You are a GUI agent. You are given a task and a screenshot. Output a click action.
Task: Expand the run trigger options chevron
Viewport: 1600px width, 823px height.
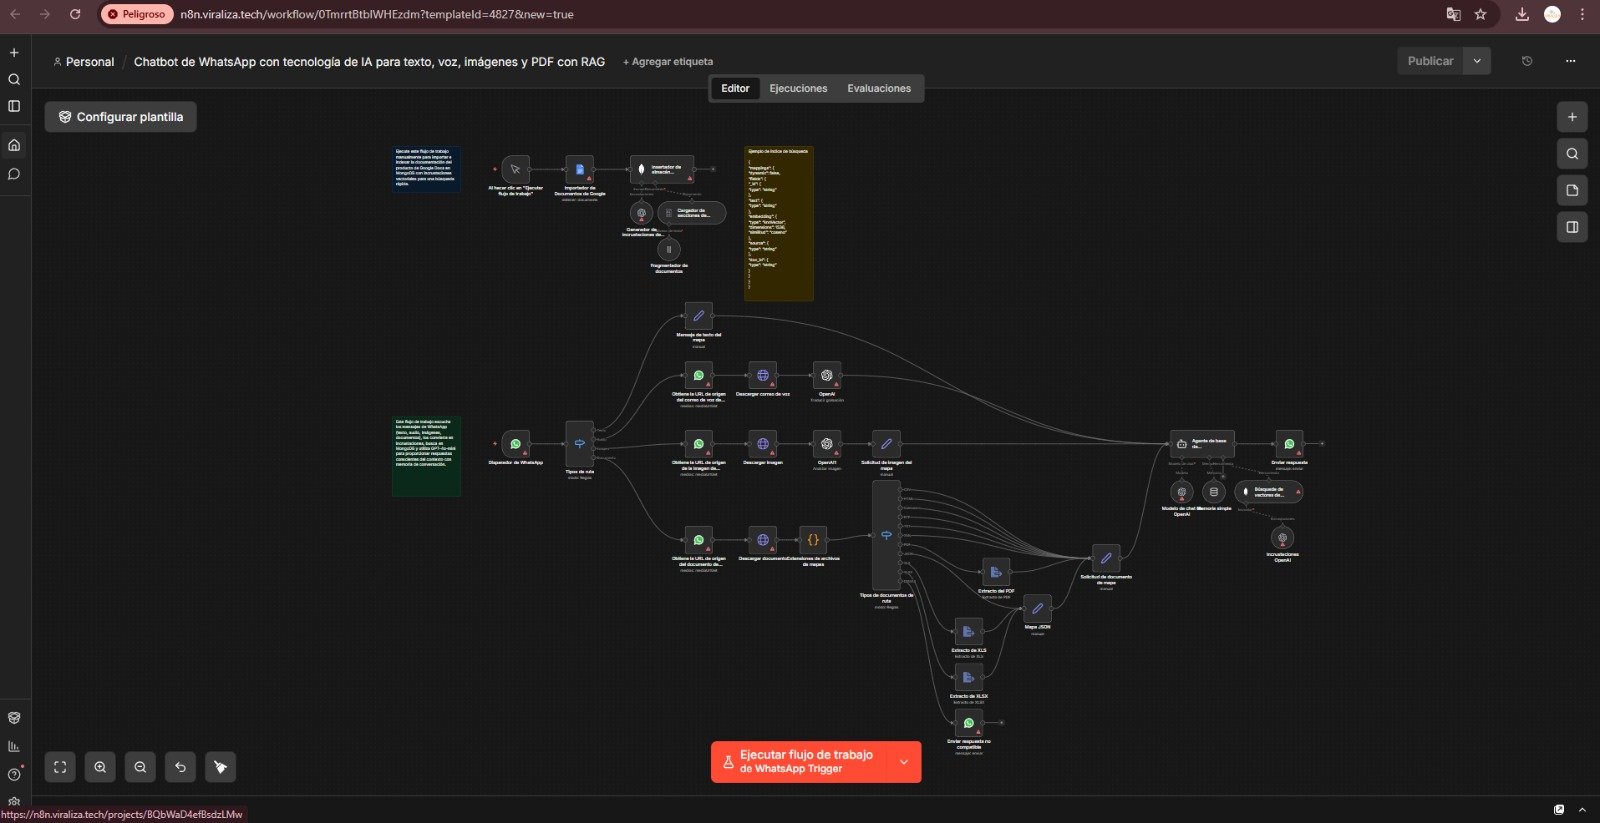pos(904,762)
